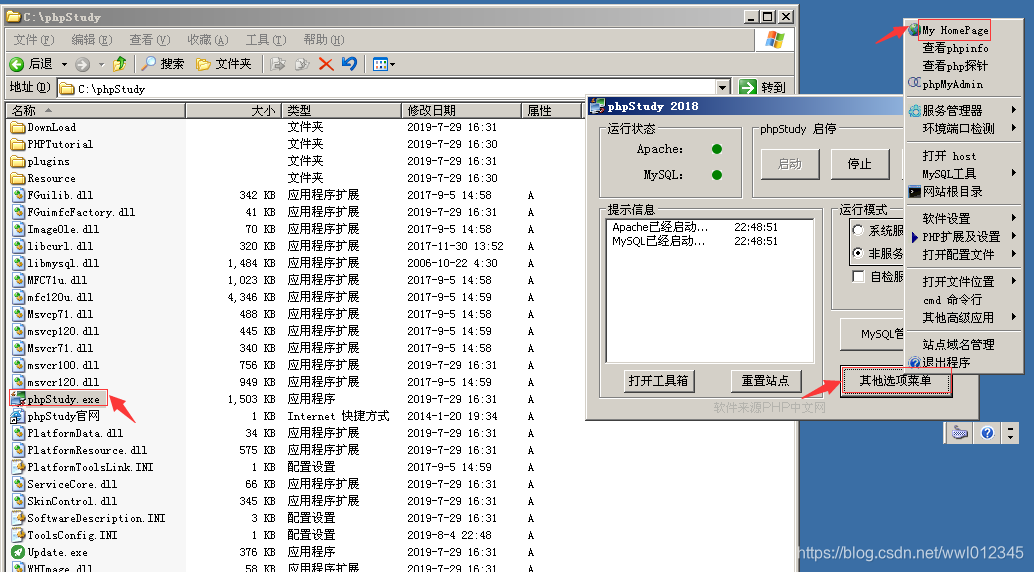Expand the 环境端口检测 submenu
1034x572 pixels.
(x=963, y=128)
